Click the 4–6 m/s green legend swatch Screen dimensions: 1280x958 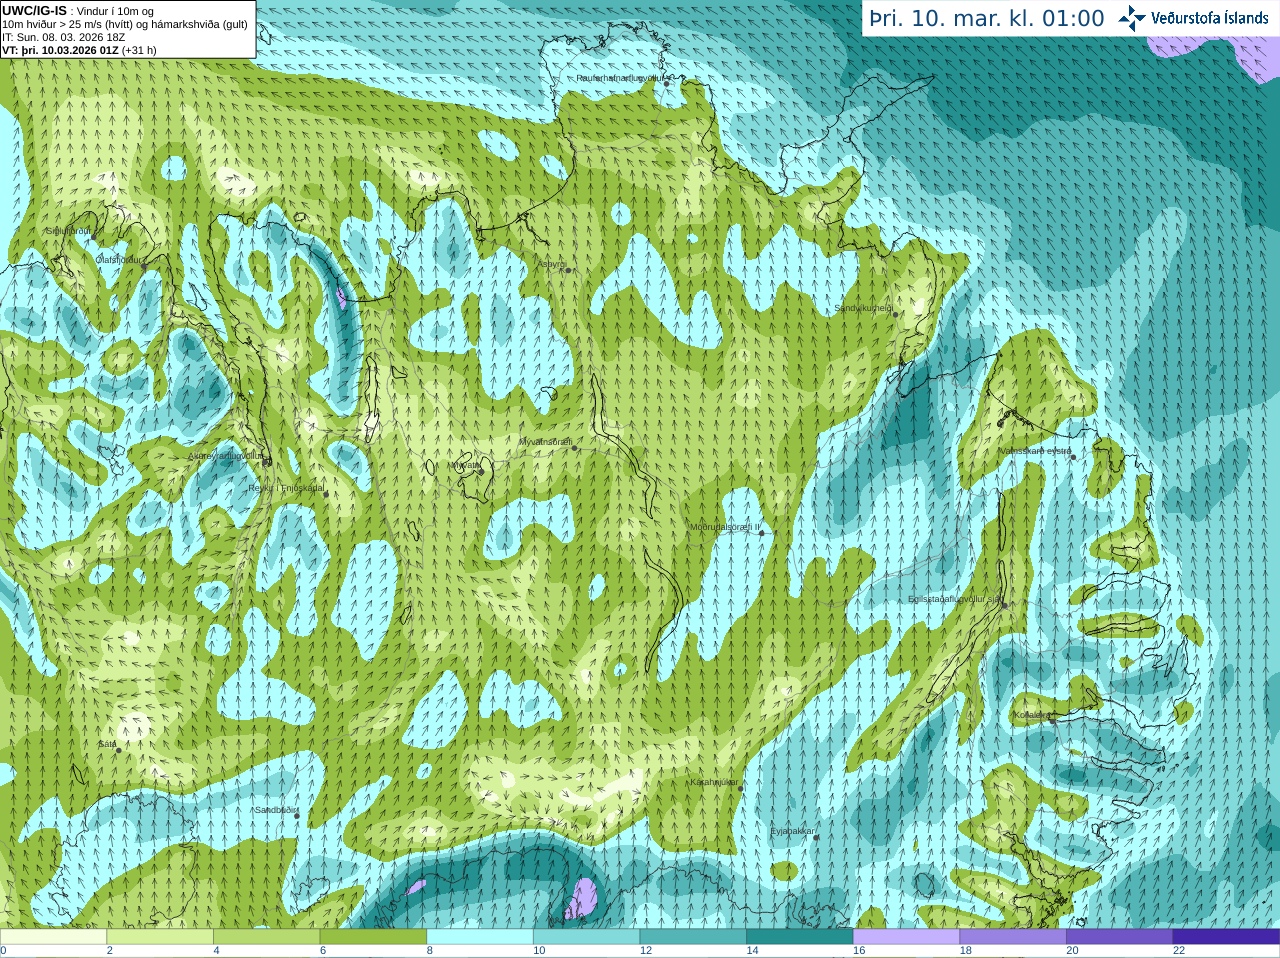266,937
